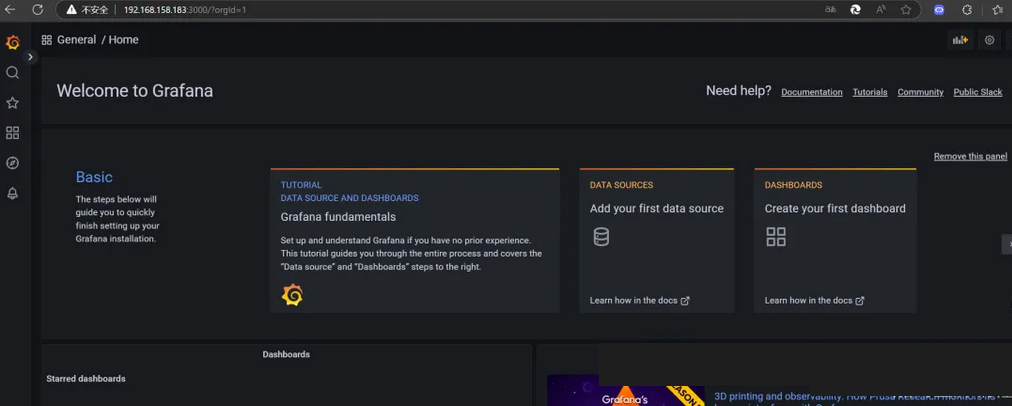Expand the Grafana sidebar with chevron
The width and height of the screenshot is (1012, 406).
click(x=30, y=57)
